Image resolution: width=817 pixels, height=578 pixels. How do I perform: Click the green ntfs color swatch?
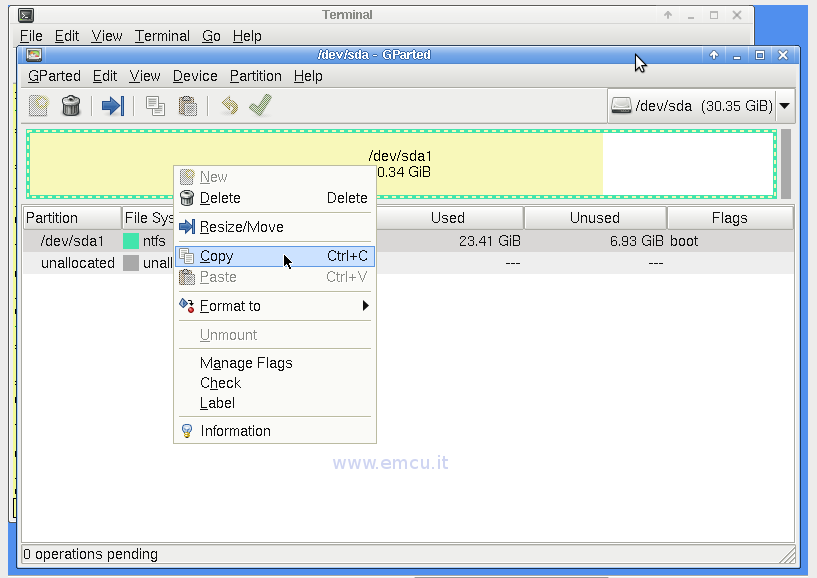pyautogui.click(x=131, y=241)
